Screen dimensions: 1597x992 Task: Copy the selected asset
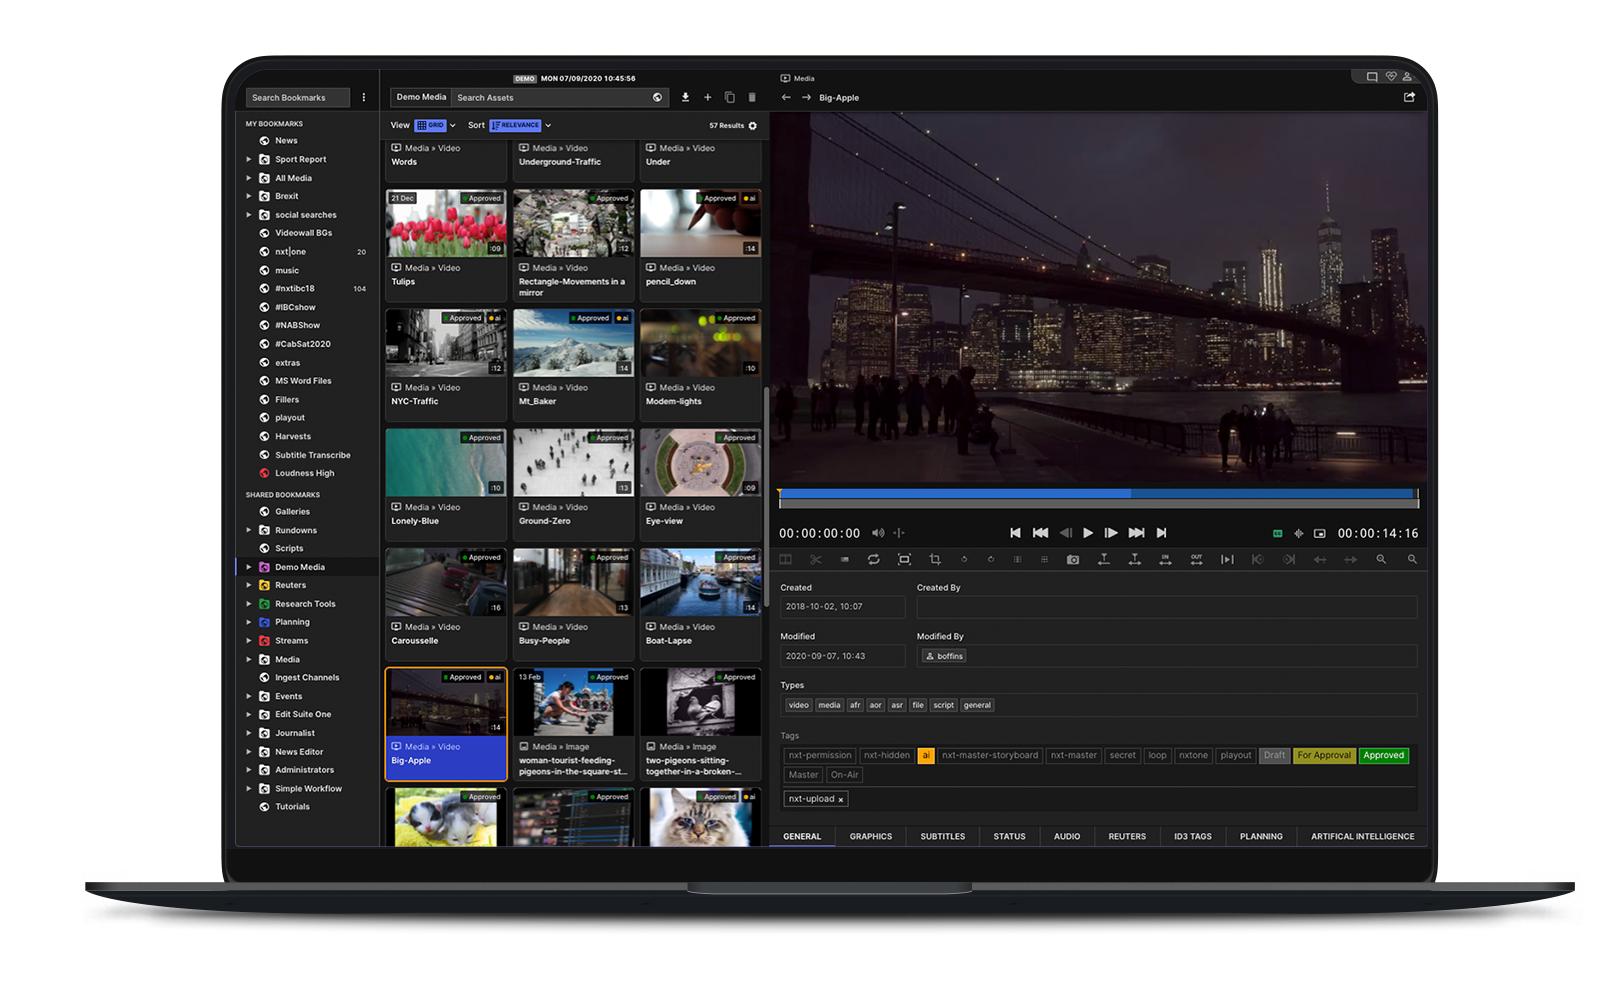[729, 97]
